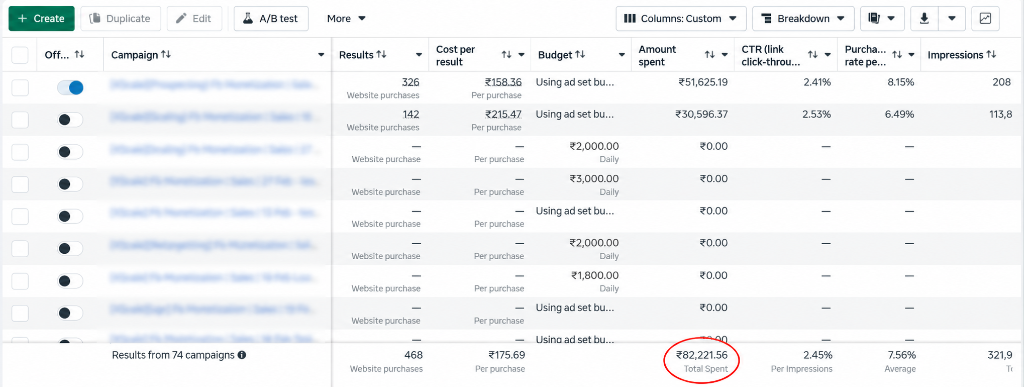The image size is (1024, 387).
Task: Click the 326 website purchases cell
Action: click(411, 82)
